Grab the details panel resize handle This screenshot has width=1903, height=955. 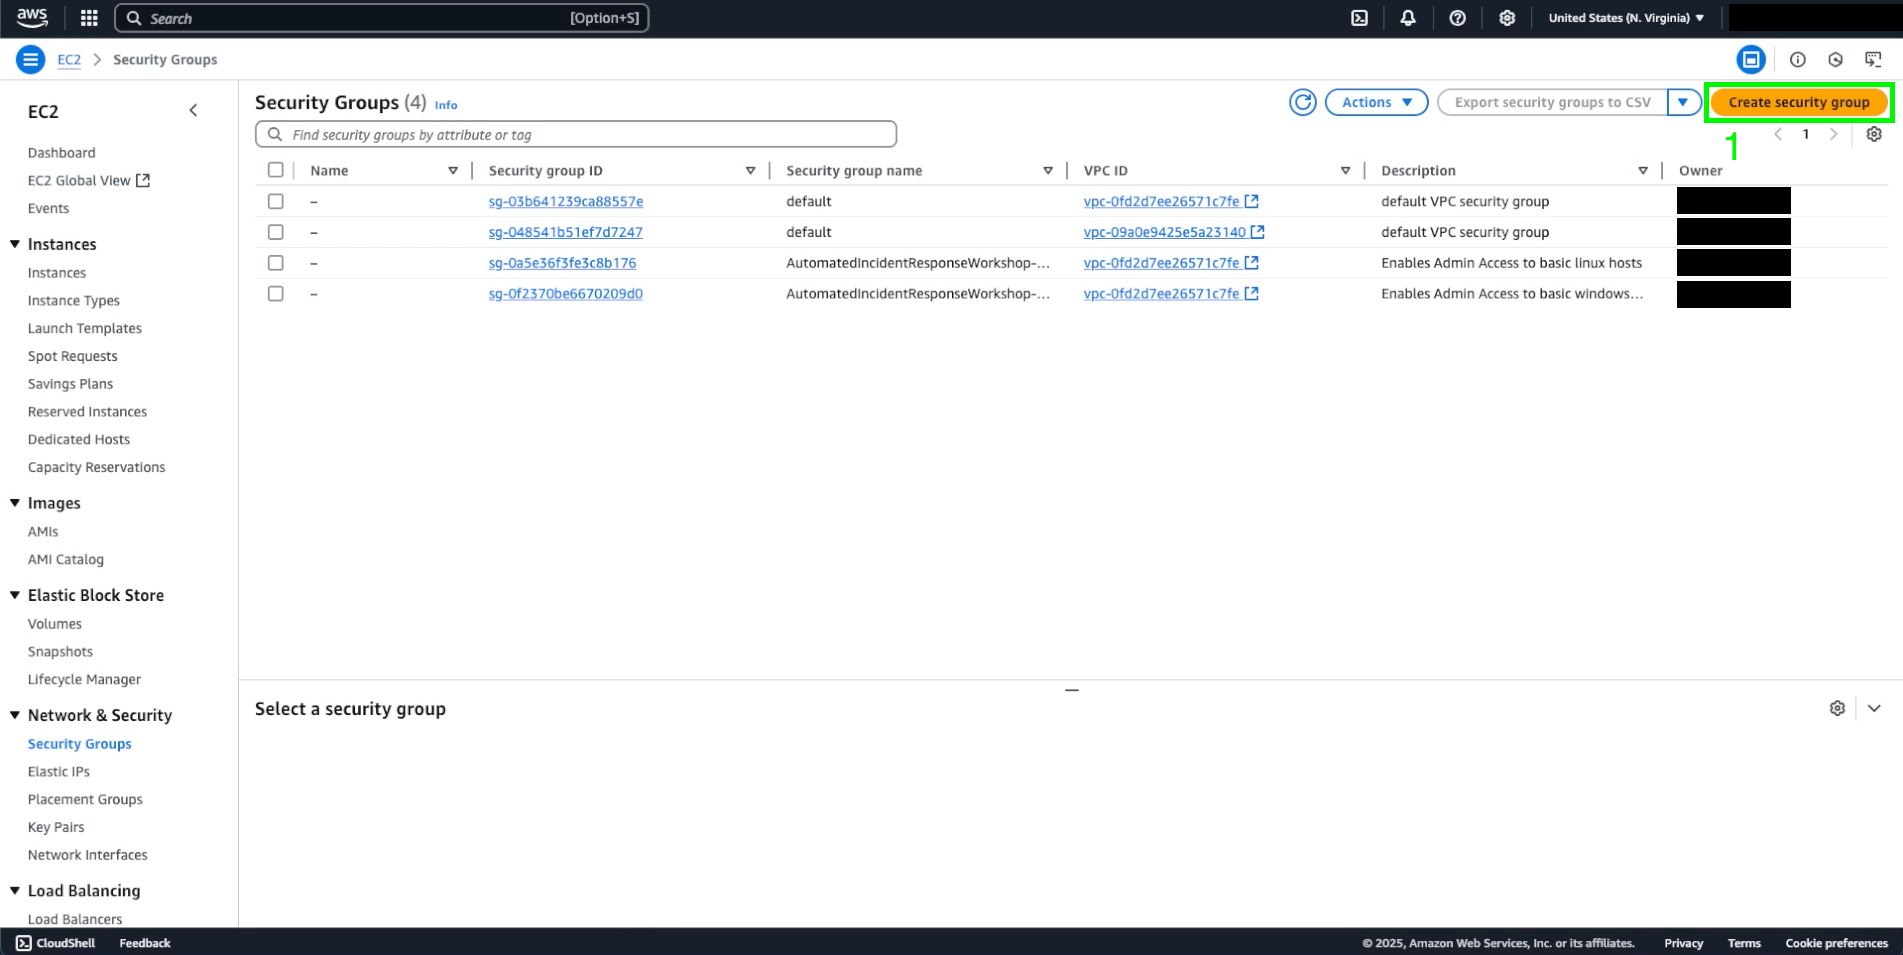(1071, 690)
